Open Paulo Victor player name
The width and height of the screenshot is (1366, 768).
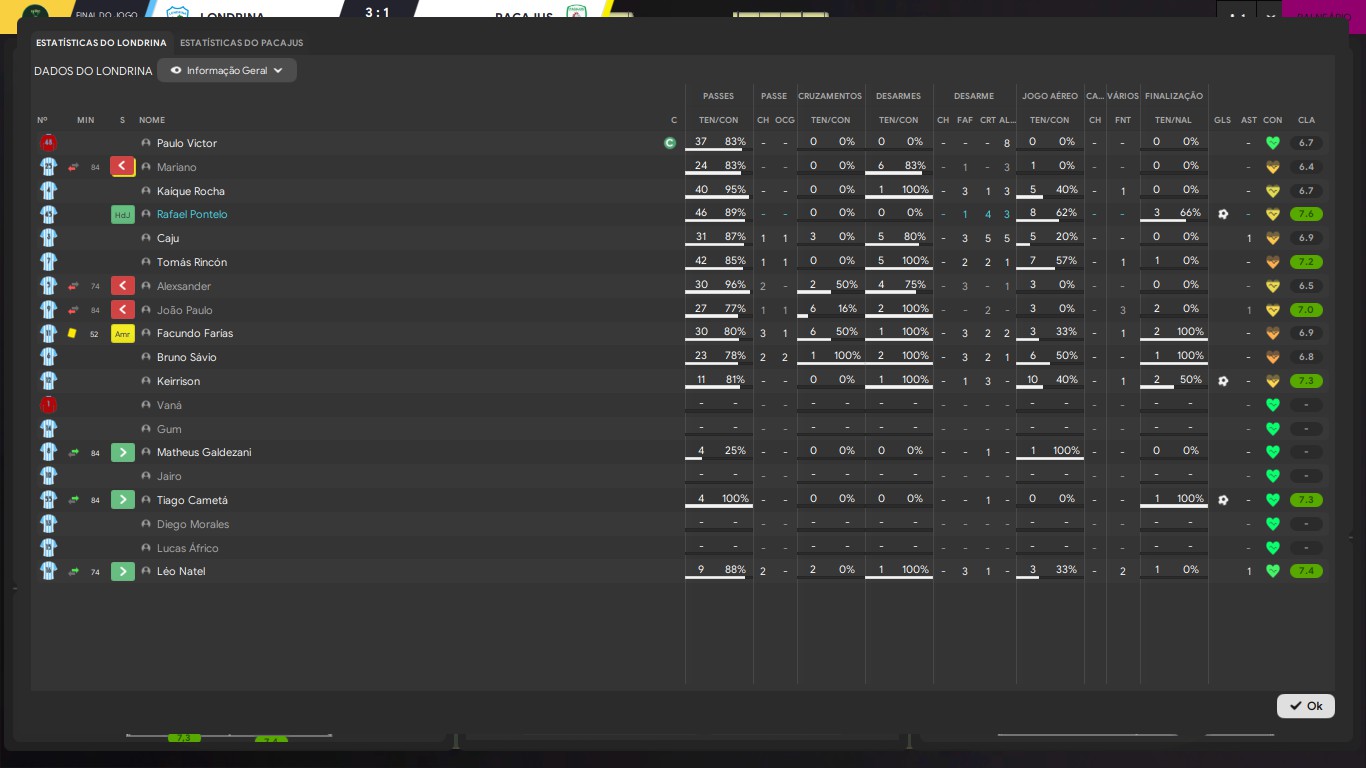tap(187, 143)
